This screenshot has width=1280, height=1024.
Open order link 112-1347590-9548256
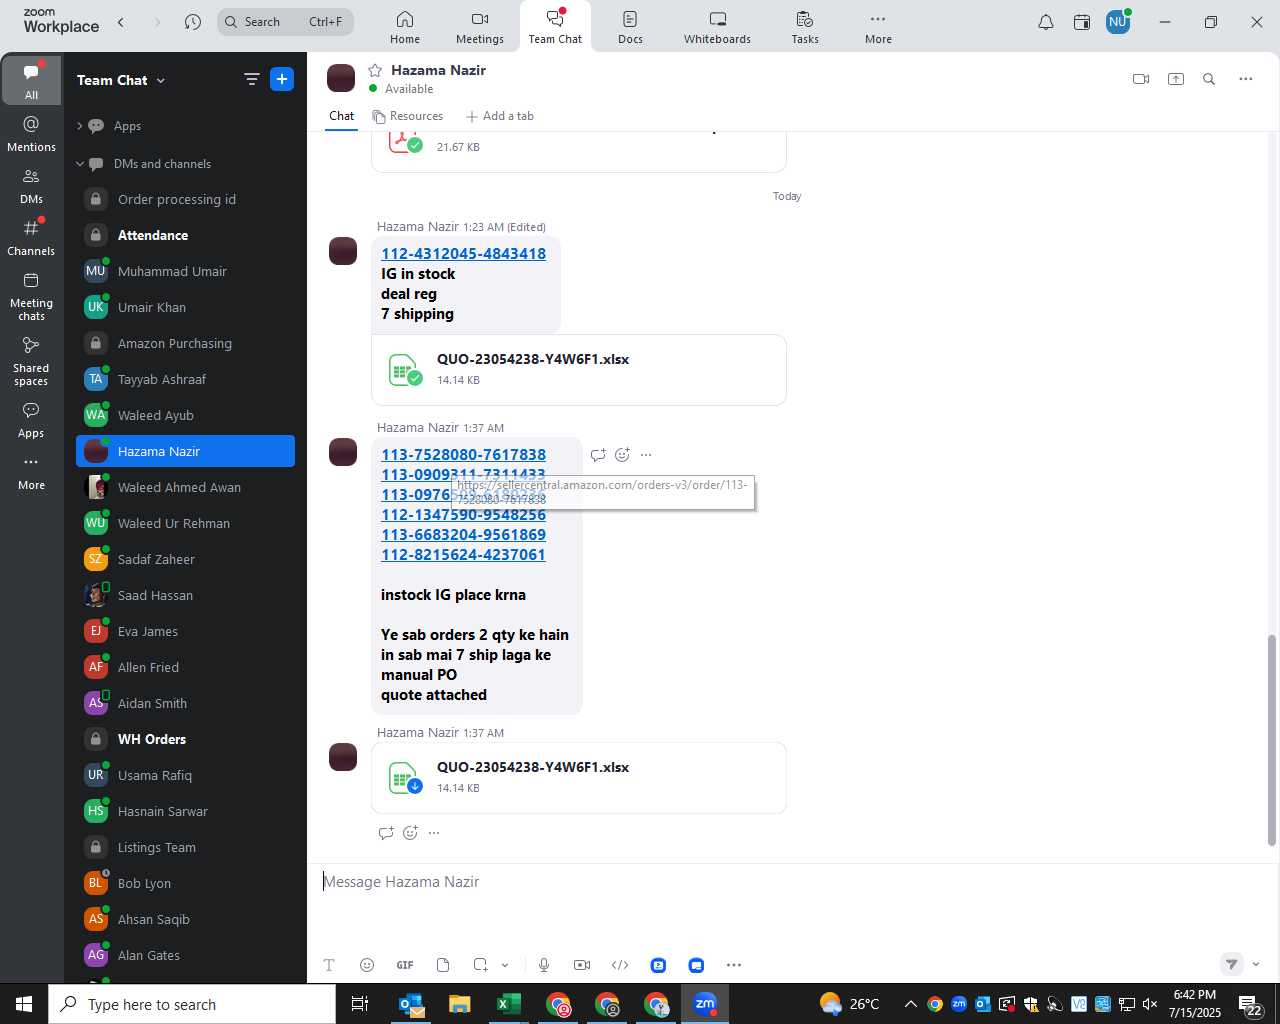tap(463, 515)
